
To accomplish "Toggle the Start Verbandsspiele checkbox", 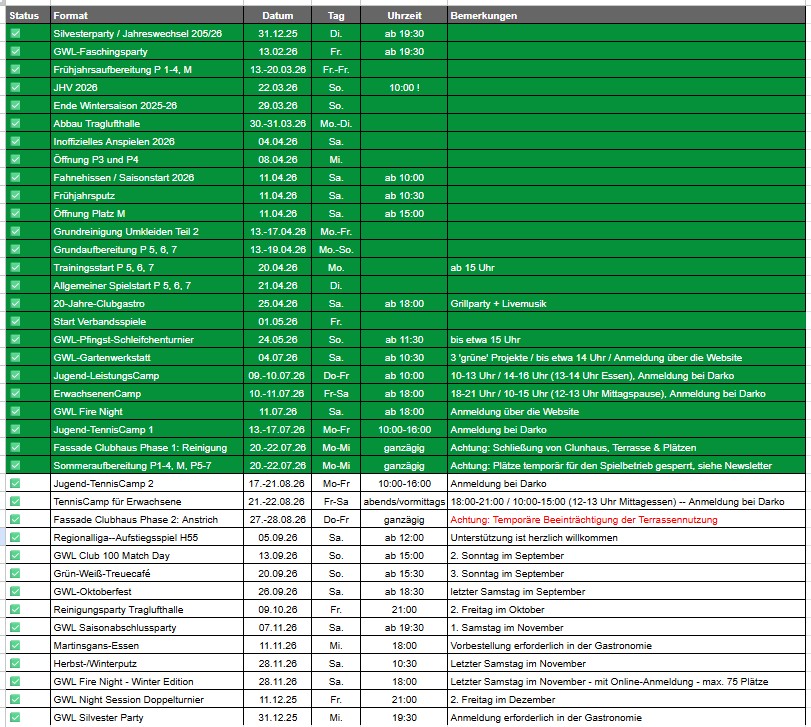I will click(x=16, y=322).
